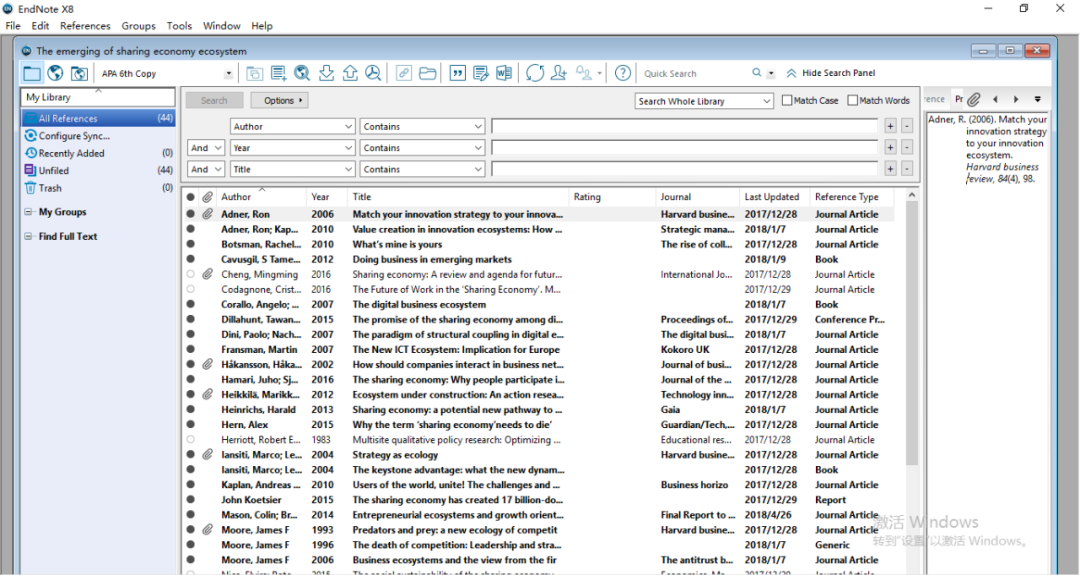
Task: Click Copy to Local Library icon
Action: click(254, 73)
